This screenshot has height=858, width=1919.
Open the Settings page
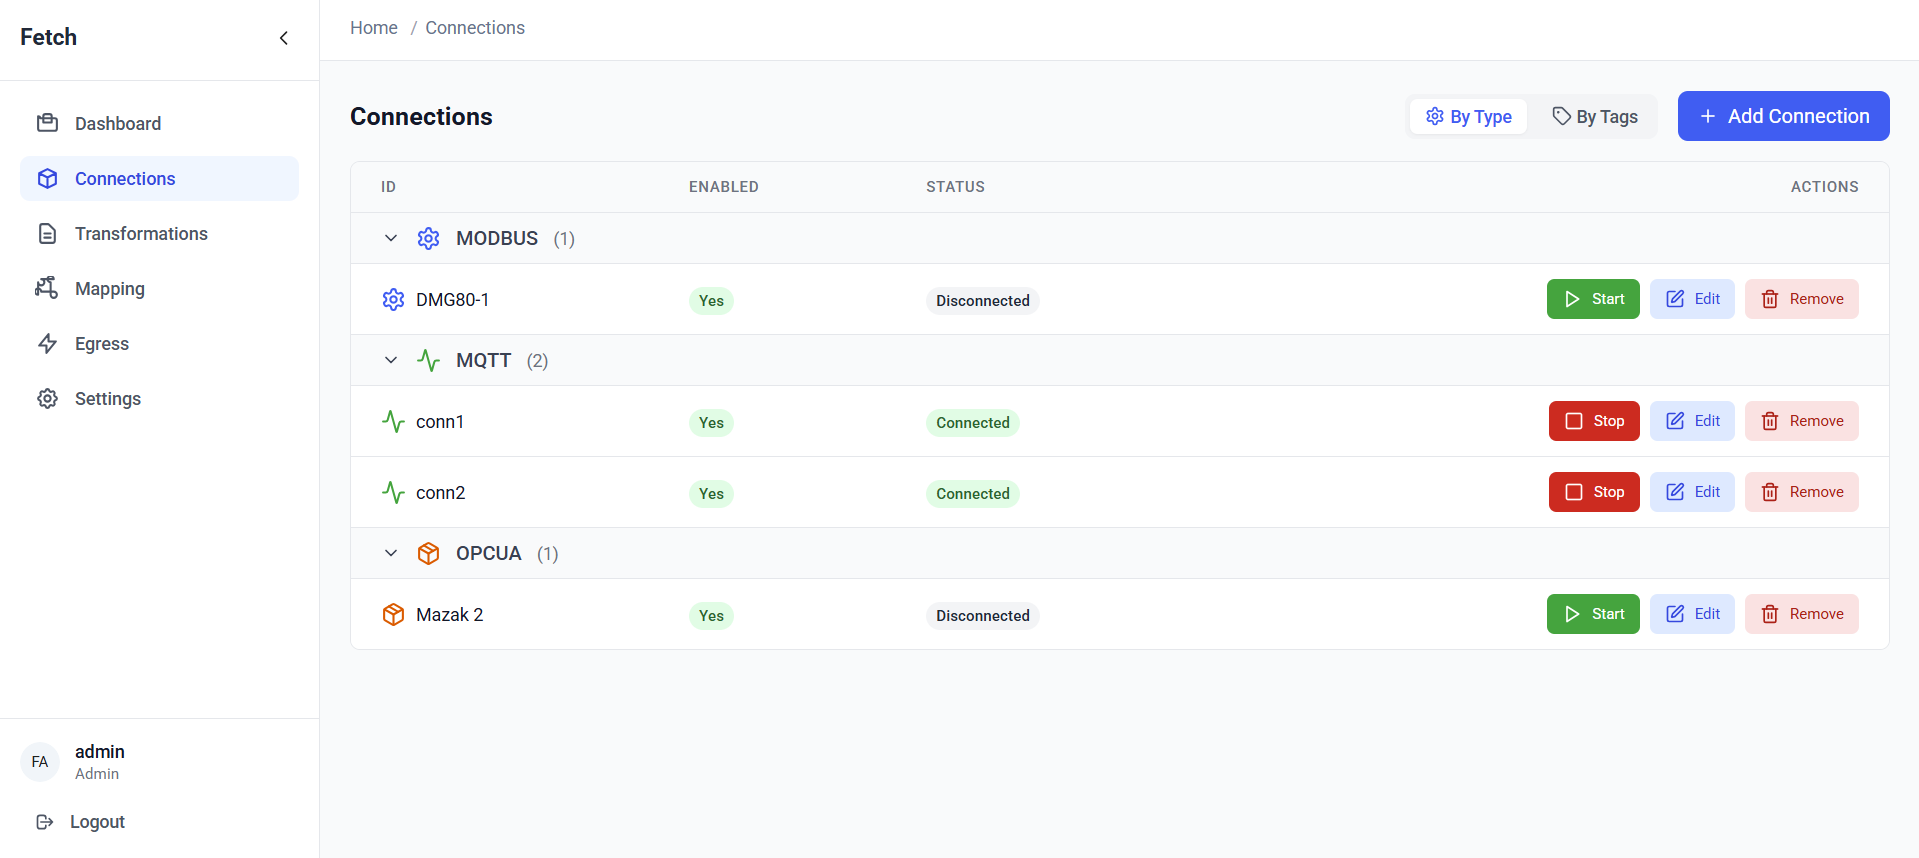pos(107,399)
